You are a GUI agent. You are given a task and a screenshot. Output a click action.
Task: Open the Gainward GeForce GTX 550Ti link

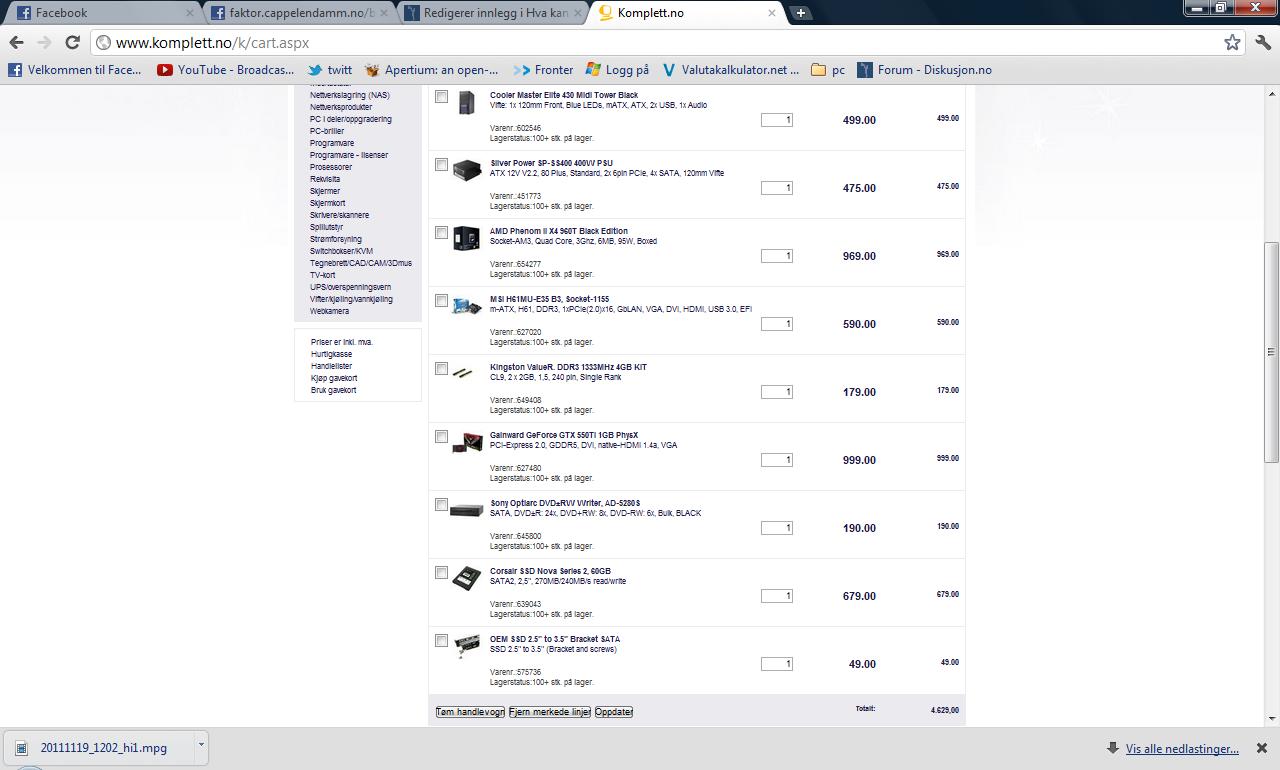click(x=564, y=435)
